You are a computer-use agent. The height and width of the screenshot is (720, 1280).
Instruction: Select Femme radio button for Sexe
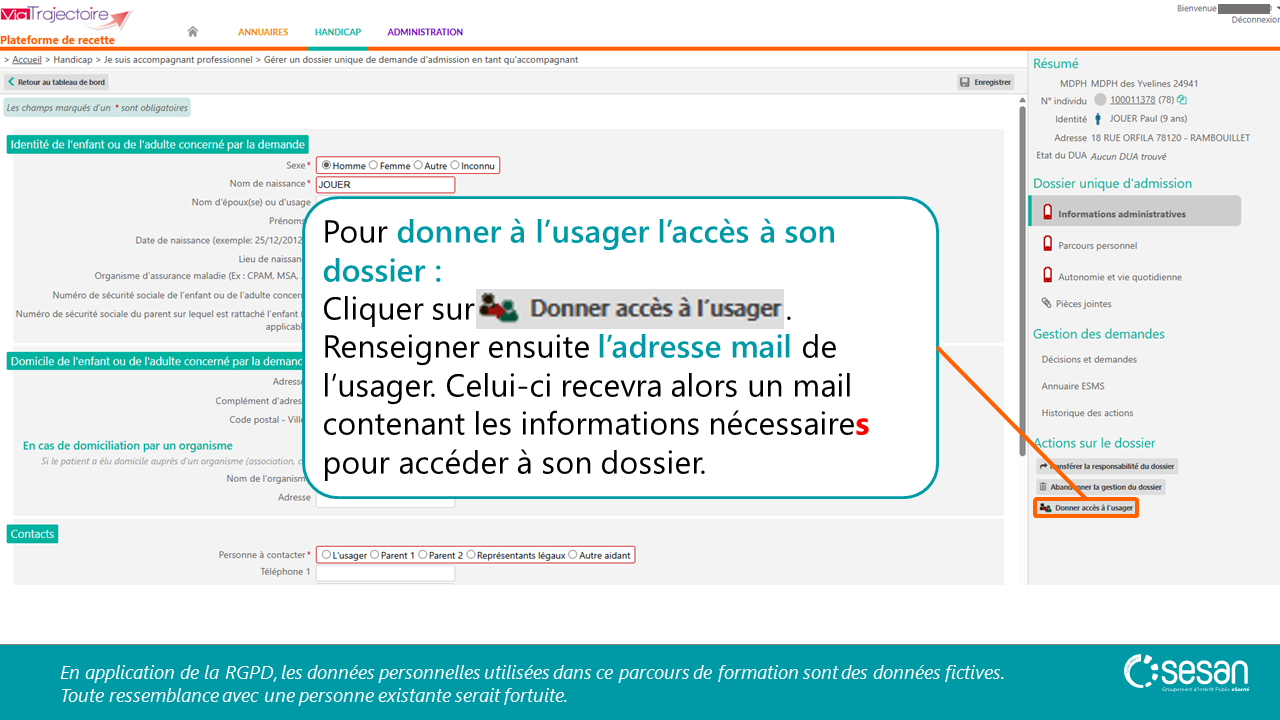pyautogui.click(x=374, y=166)
